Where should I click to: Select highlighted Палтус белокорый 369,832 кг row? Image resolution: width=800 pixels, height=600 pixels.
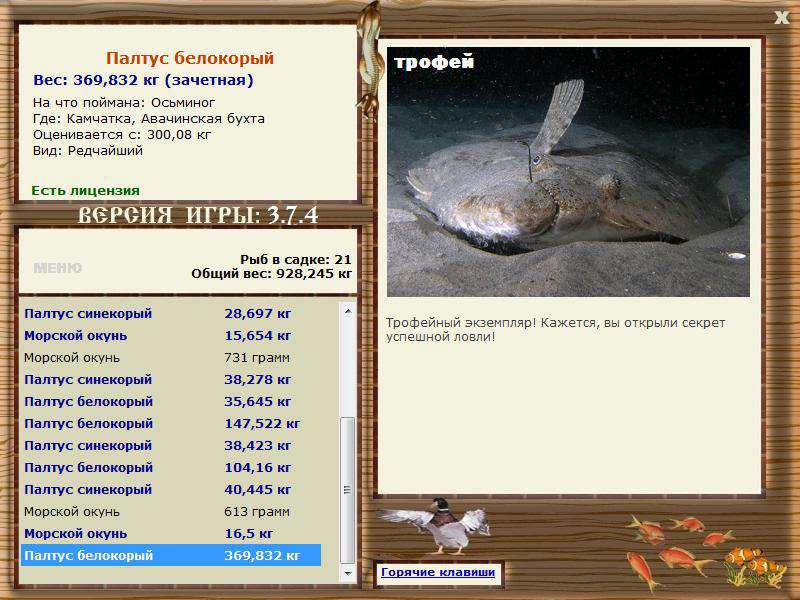(170, 555)
